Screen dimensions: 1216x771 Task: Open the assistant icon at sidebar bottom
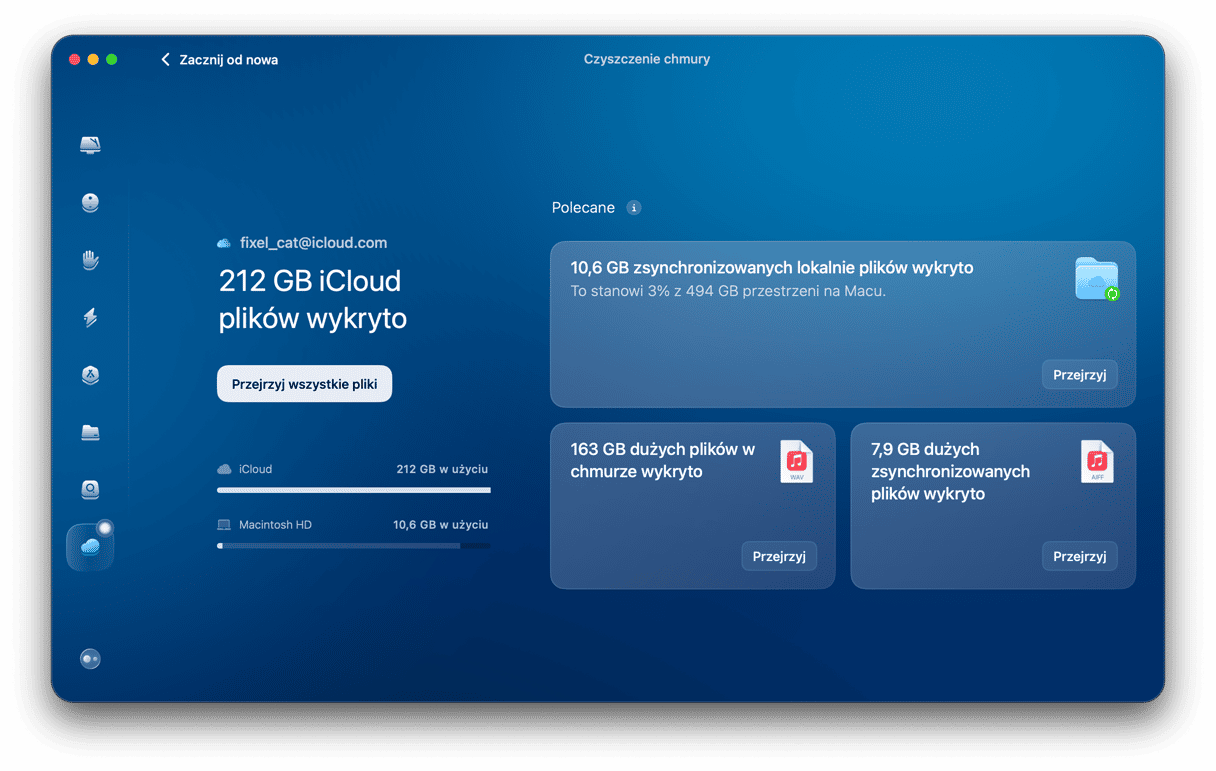90,659
